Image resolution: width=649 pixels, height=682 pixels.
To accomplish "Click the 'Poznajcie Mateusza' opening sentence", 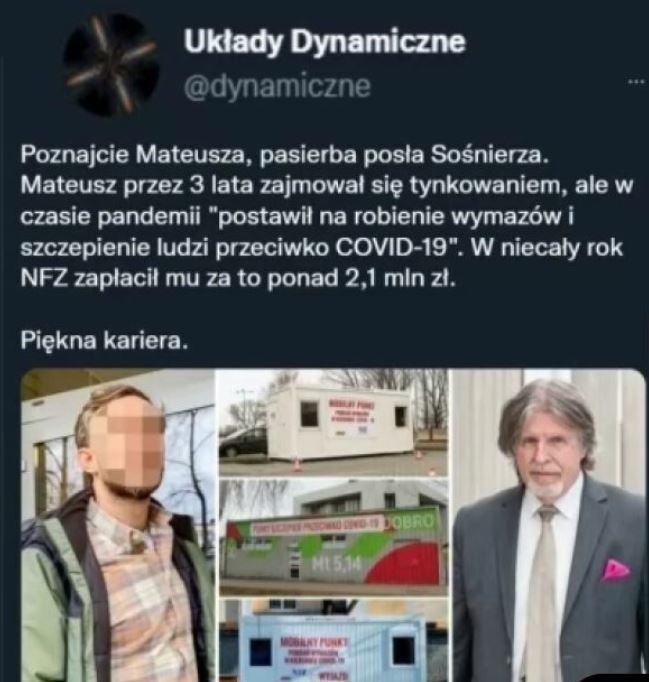I will 283,155.
